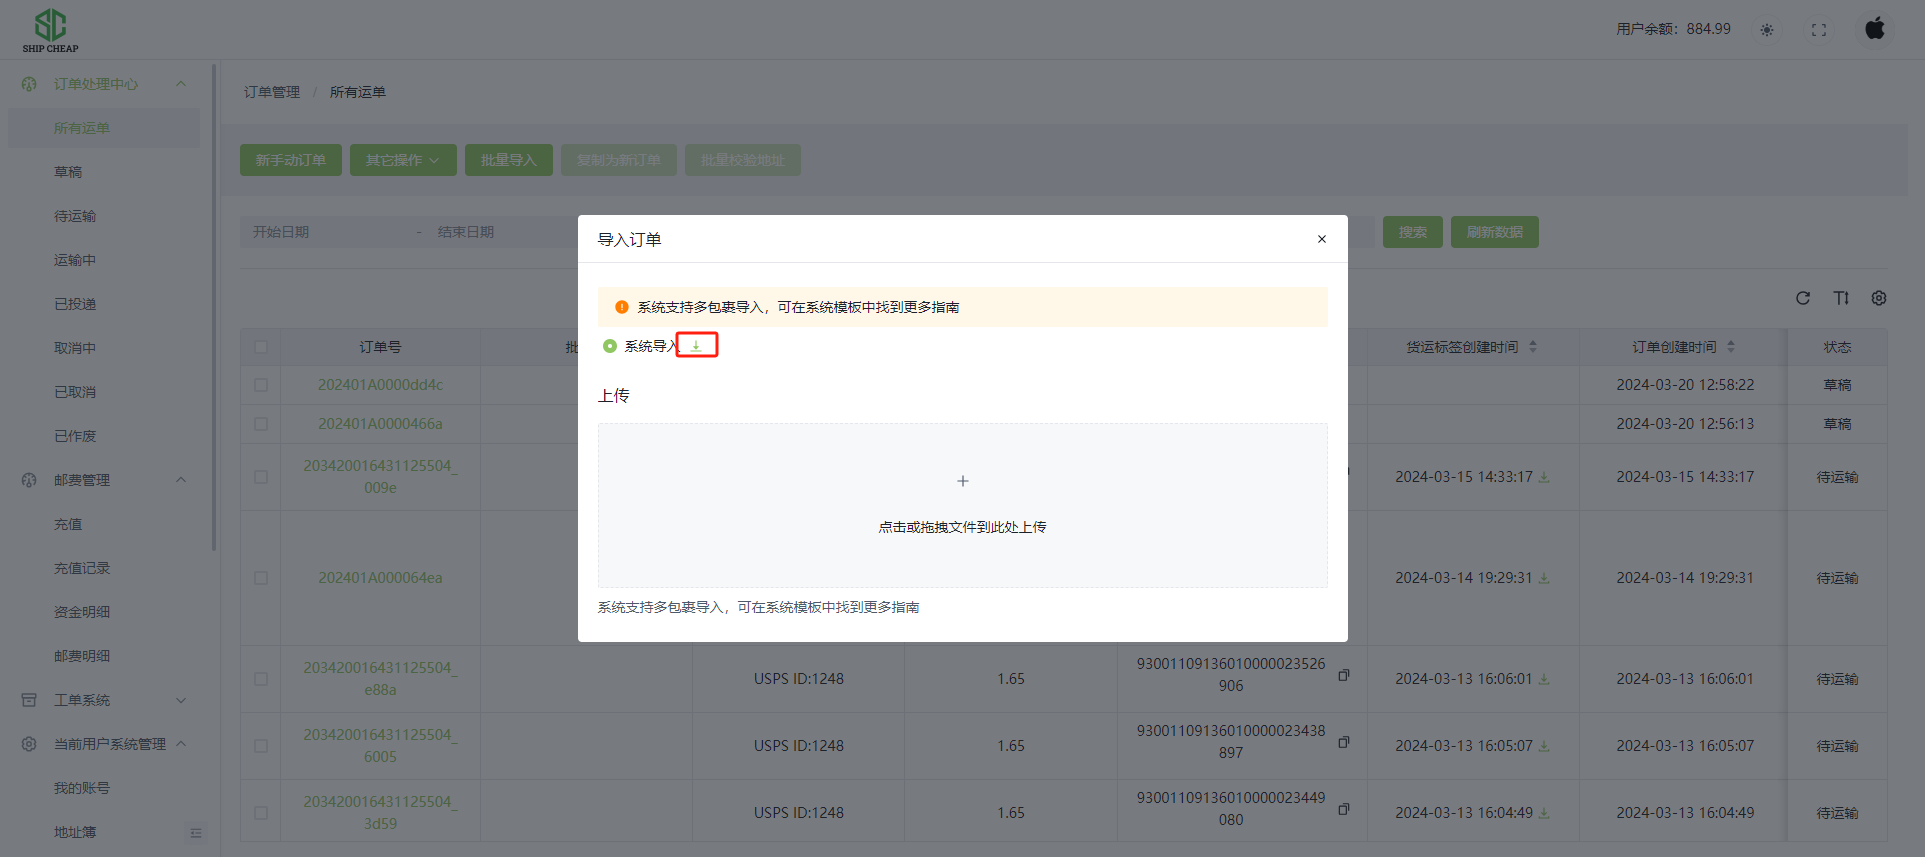The image size is (1925, 857).
Task: Click the upload area to add file
Action: [962, 505]
